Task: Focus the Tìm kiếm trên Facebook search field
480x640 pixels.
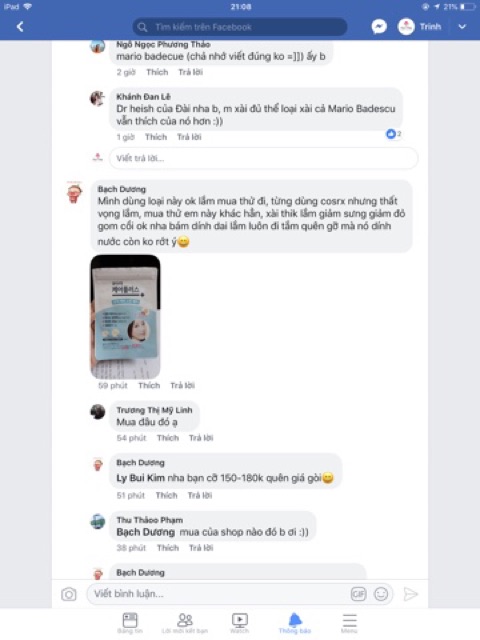Action: click(x=240, y=27)
